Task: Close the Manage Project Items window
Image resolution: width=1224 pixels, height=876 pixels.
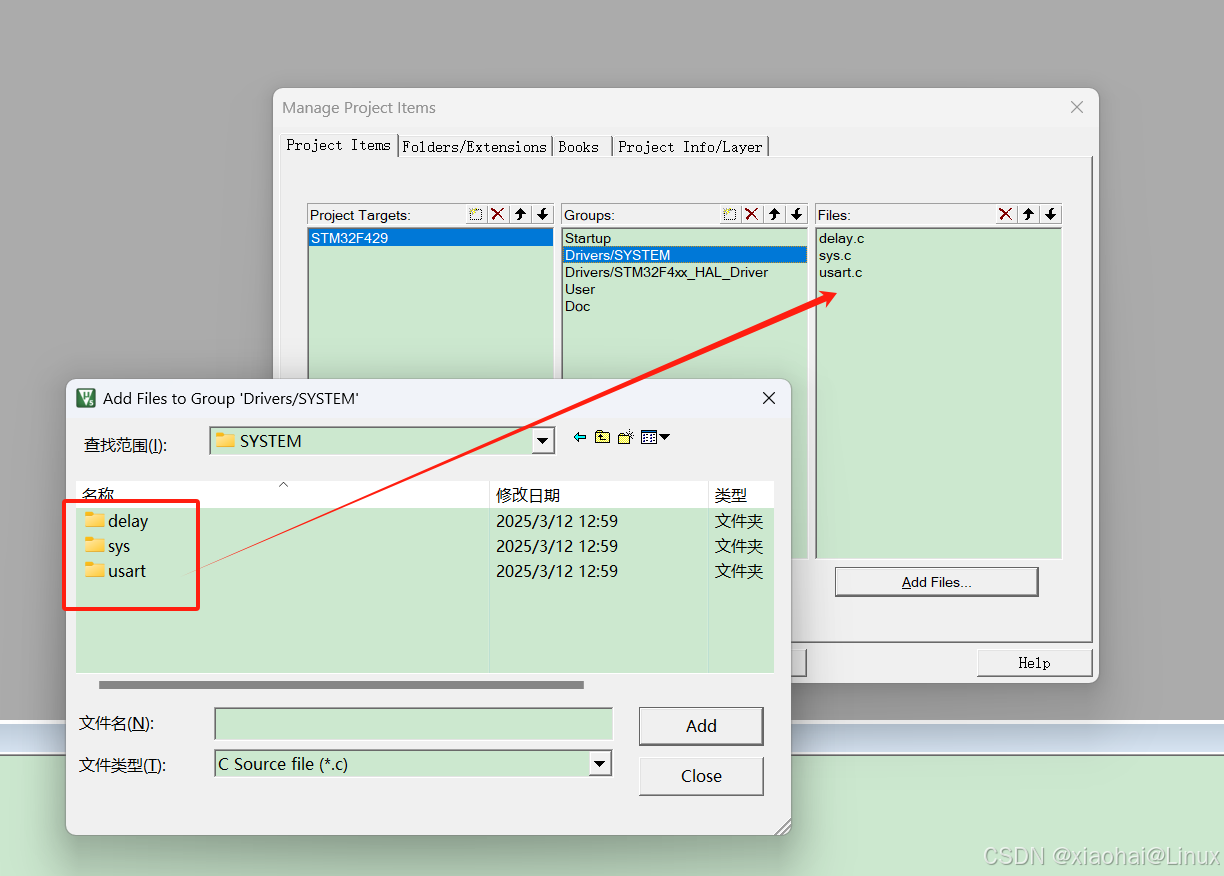Action: click(1077, 107)
